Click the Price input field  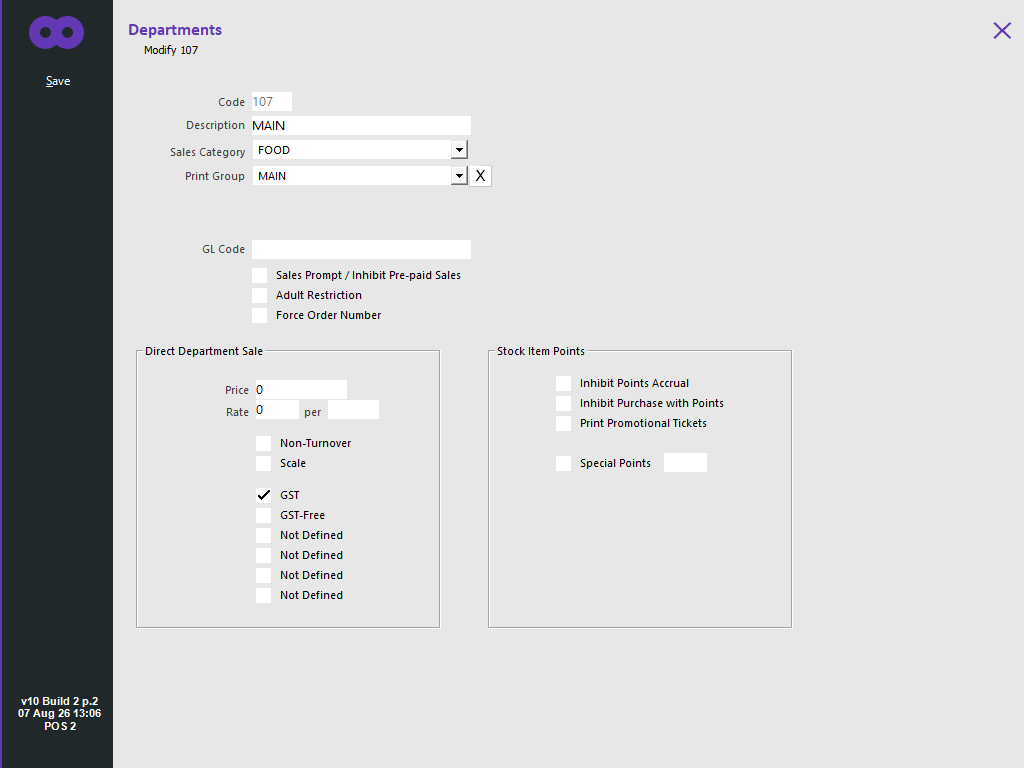(x=301, y=390)
